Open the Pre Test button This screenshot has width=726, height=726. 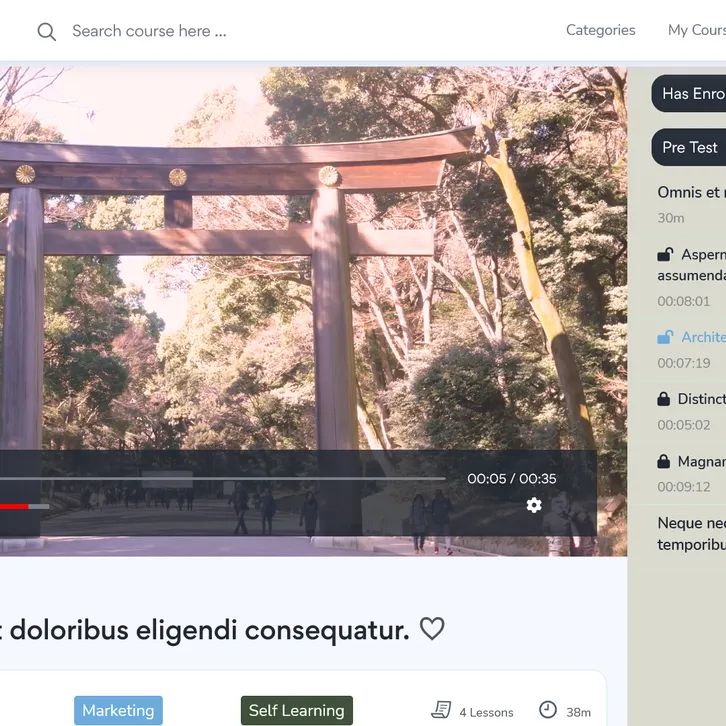point(689,147)
